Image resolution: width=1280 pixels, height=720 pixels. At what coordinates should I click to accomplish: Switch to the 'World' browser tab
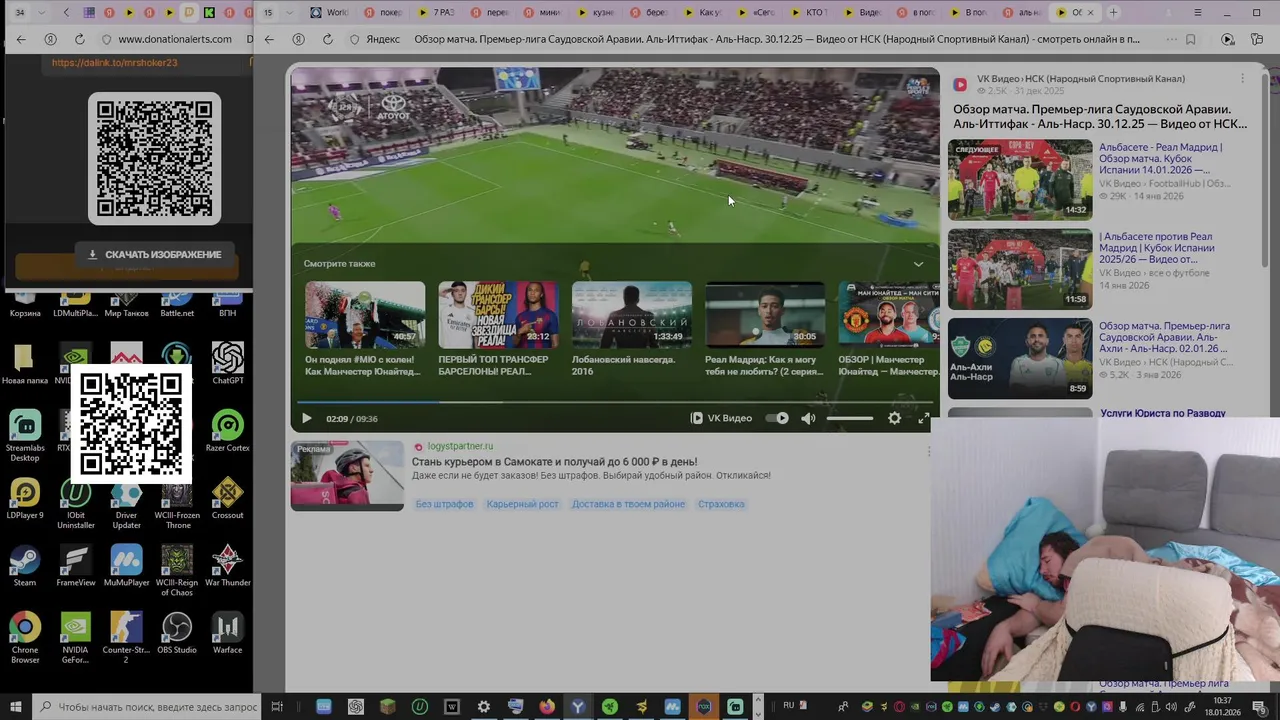(x=329, y=13)
